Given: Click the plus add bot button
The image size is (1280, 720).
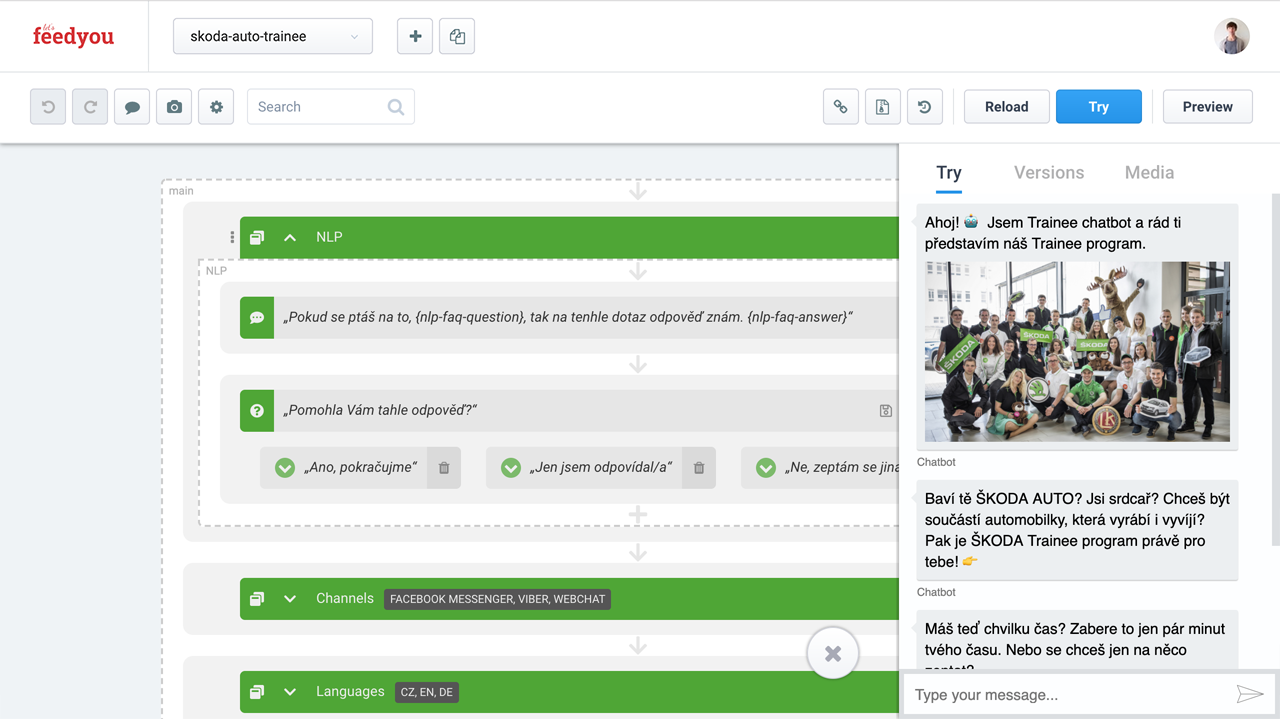Looking at the screenshot, I should click(415, 36).
